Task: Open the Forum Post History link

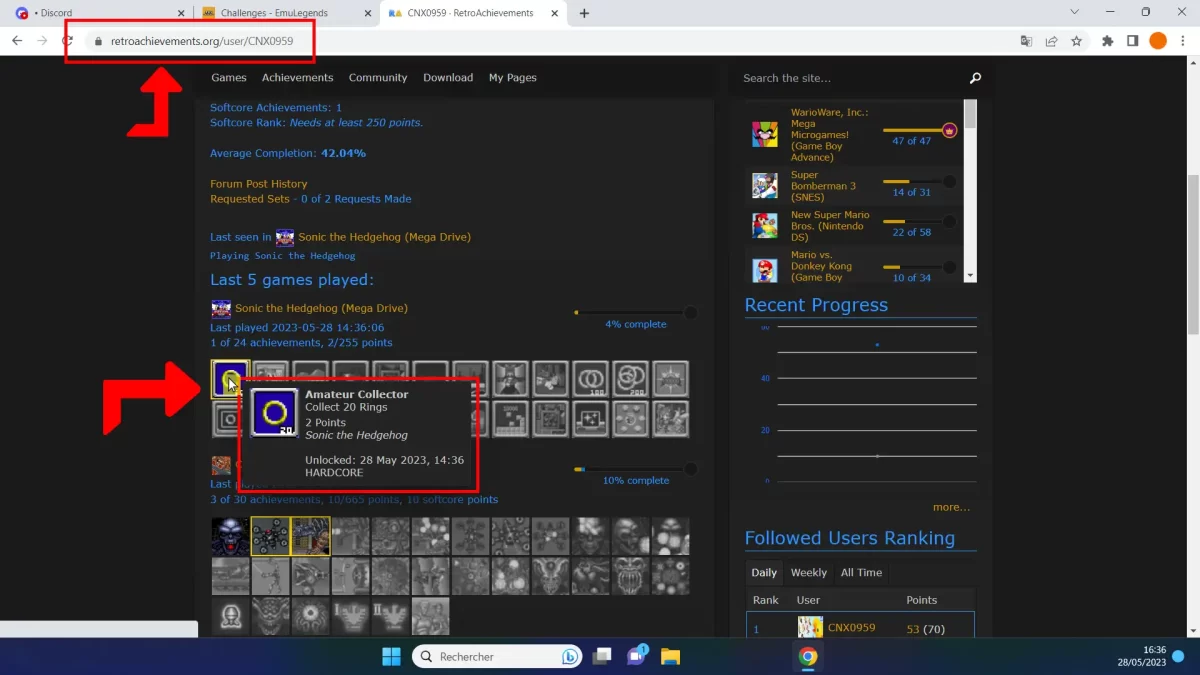Action: (x=259, y=184)
